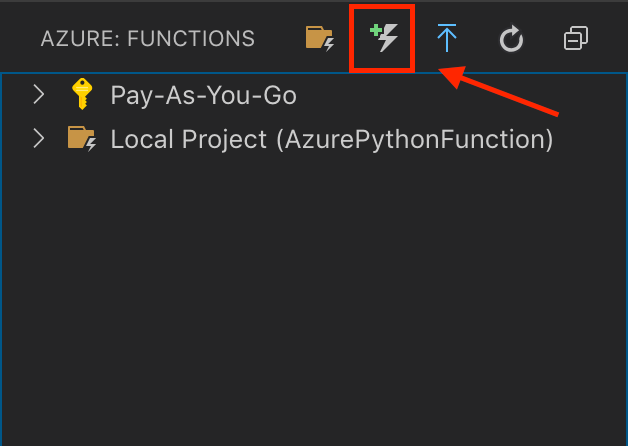The height and width of the screenshot is (446, 628).
Task: Refresh the Azure Functions view
Action: click(511, 40)
